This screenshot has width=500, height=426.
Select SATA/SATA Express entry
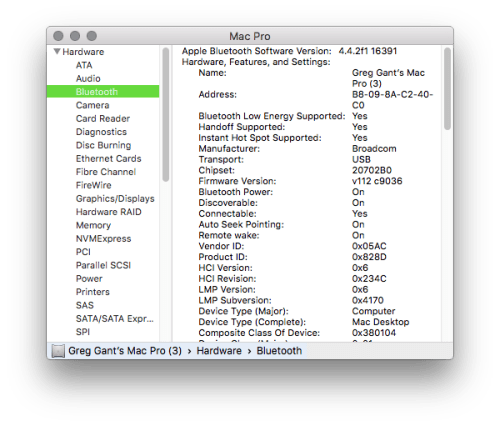[115, 319]
